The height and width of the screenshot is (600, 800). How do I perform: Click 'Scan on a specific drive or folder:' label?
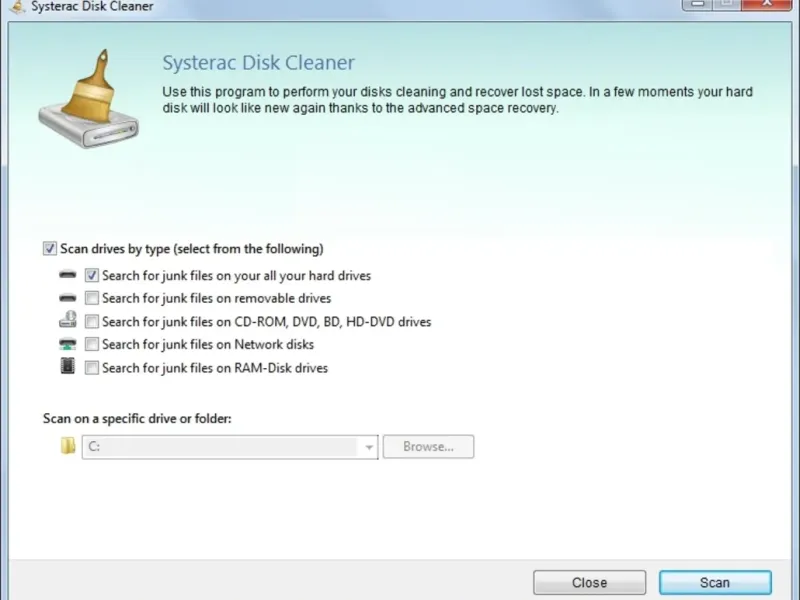[137, 418]
